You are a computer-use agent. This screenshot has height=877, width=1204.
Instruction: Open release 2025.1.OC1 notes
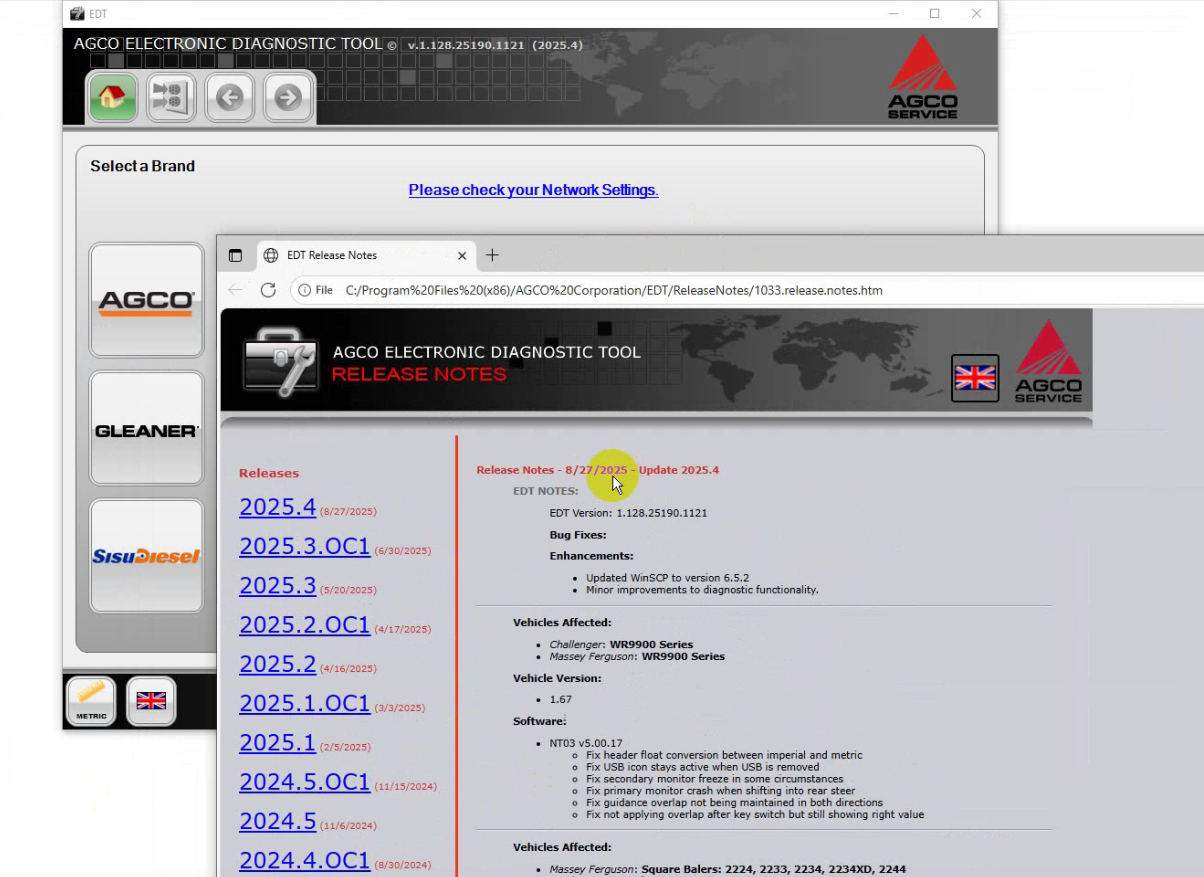click(x=305, y=703)
